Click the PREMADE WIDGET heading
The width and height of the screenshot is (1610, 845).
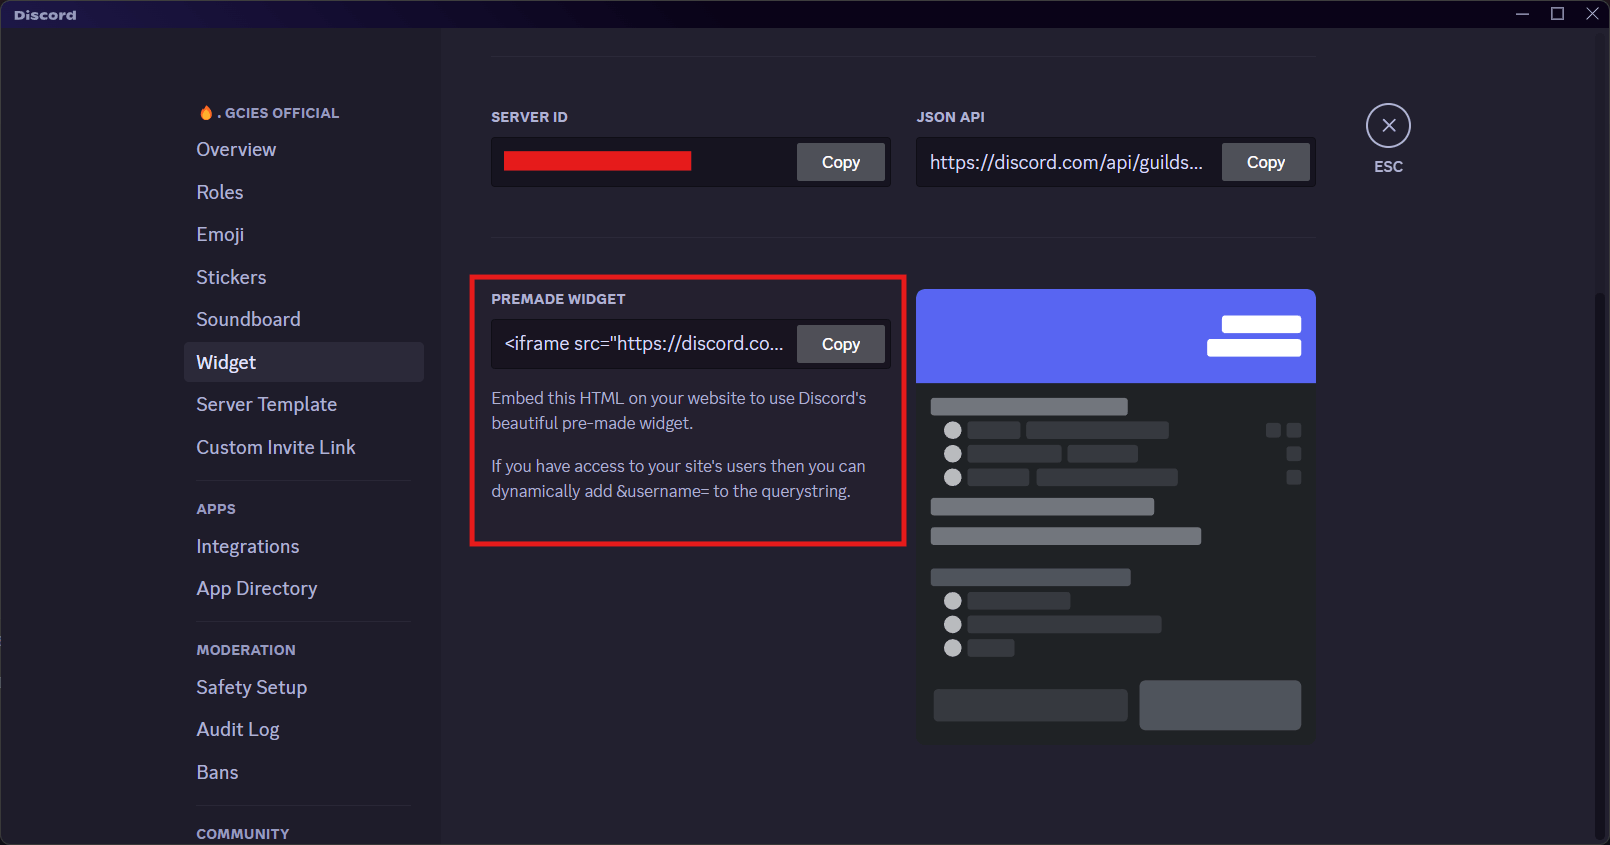[x=558, y=299]
